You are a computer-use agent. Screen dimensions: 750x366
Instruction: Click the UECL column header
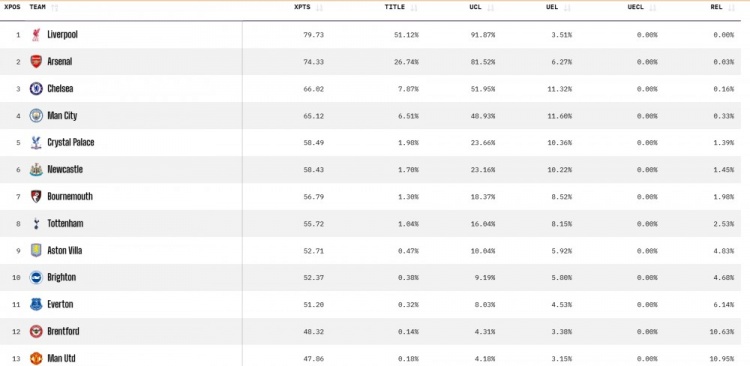(x=635, y=7)
